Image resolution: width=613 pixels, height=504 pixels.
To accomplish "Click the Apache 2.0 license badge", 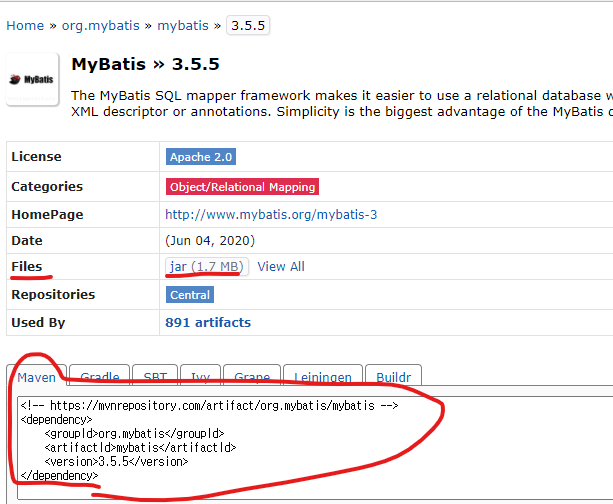I will pyautogui.click(x=201, y=157).
